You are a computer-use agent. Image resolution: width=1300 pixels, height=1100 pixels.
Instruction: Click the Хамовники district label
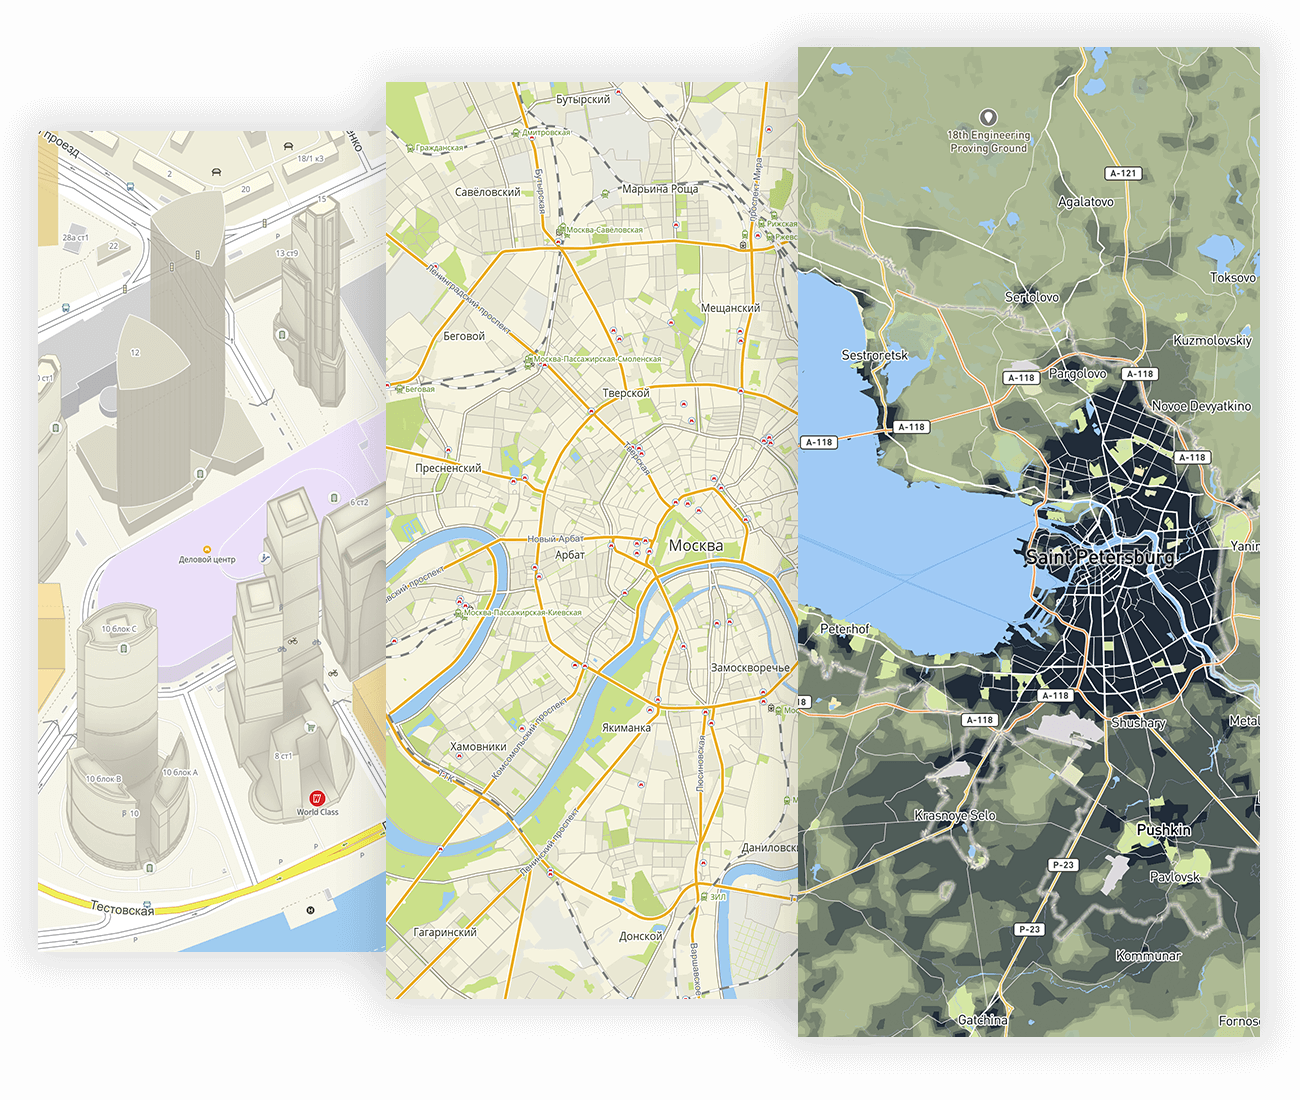[x=478, y=747]
